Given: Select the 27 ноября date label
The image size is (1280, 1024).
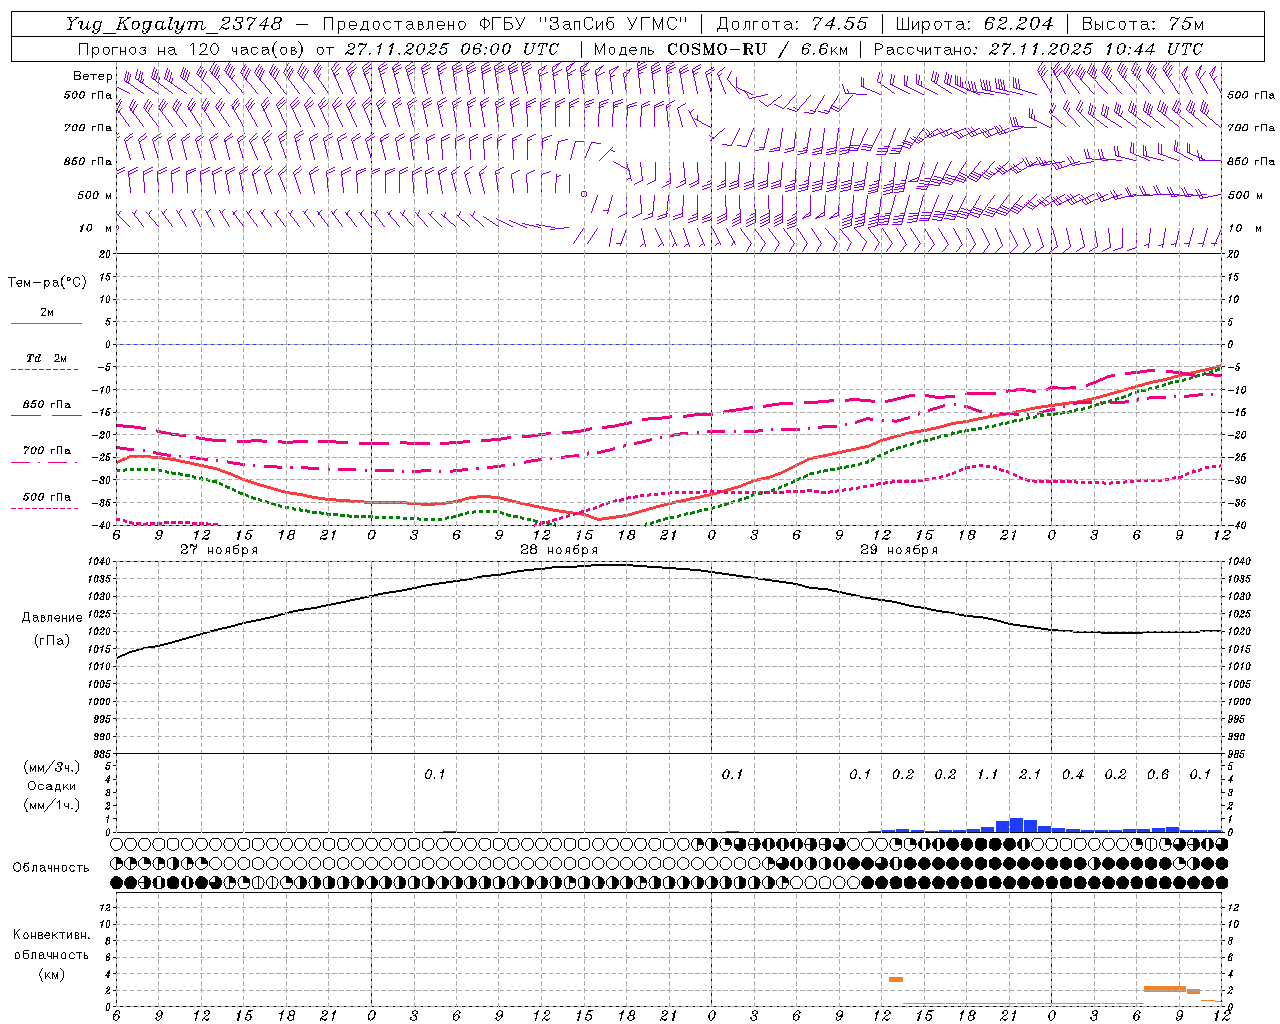Looking at the screenshot, I should coord(219,550).
